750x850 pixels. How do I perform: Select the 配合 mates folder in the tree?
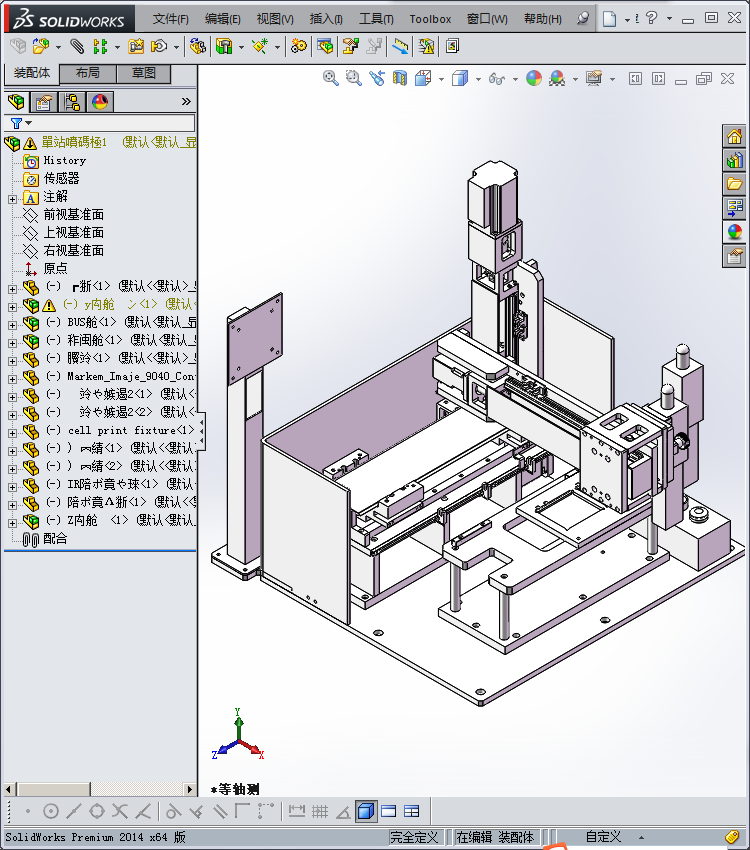(55, 539)
